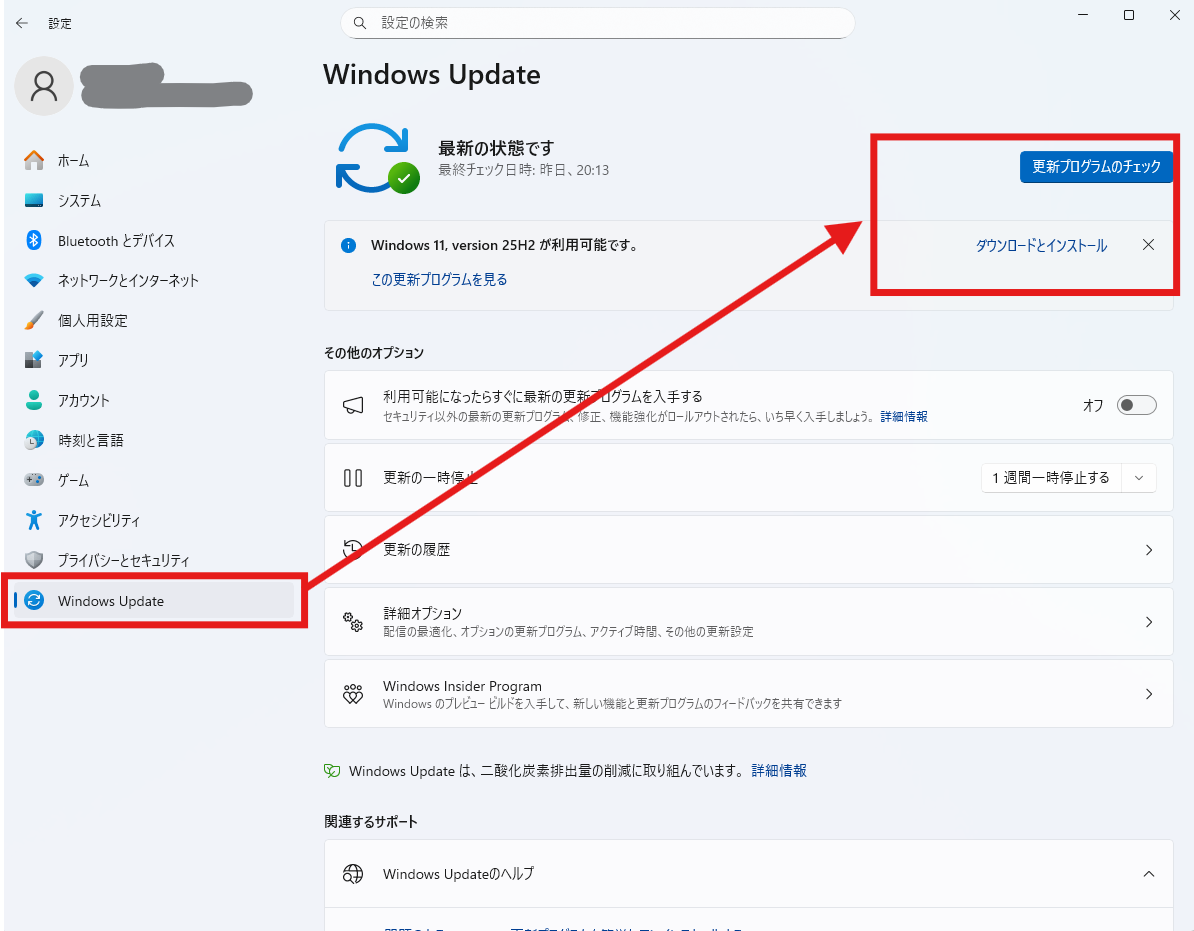The width and height of the screenshot is (1194, 931).
Task: Open 更新の履歴 row
Action: pyautogui.click(x=748, y=550)
